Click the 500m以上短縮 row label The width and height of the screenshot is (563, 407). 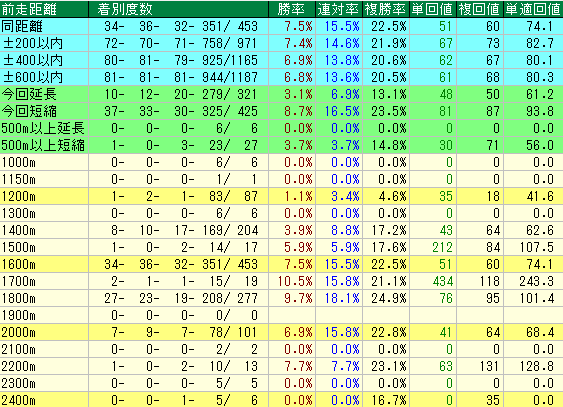pos(43,145)
